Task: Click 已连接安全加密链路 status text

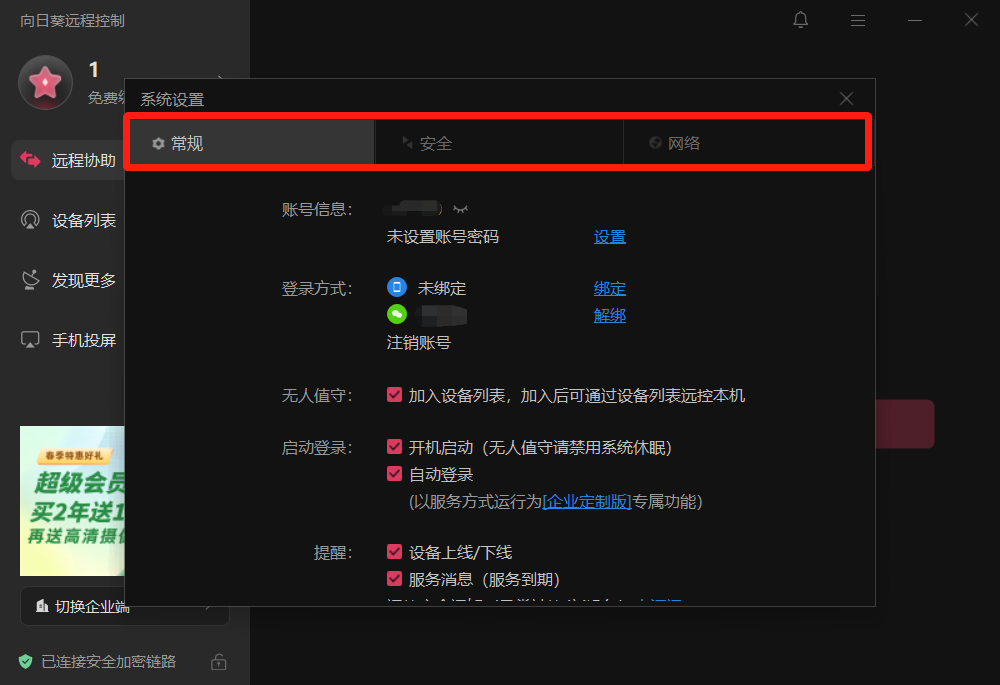Action: pyautogui.click(x=108, y=661)
